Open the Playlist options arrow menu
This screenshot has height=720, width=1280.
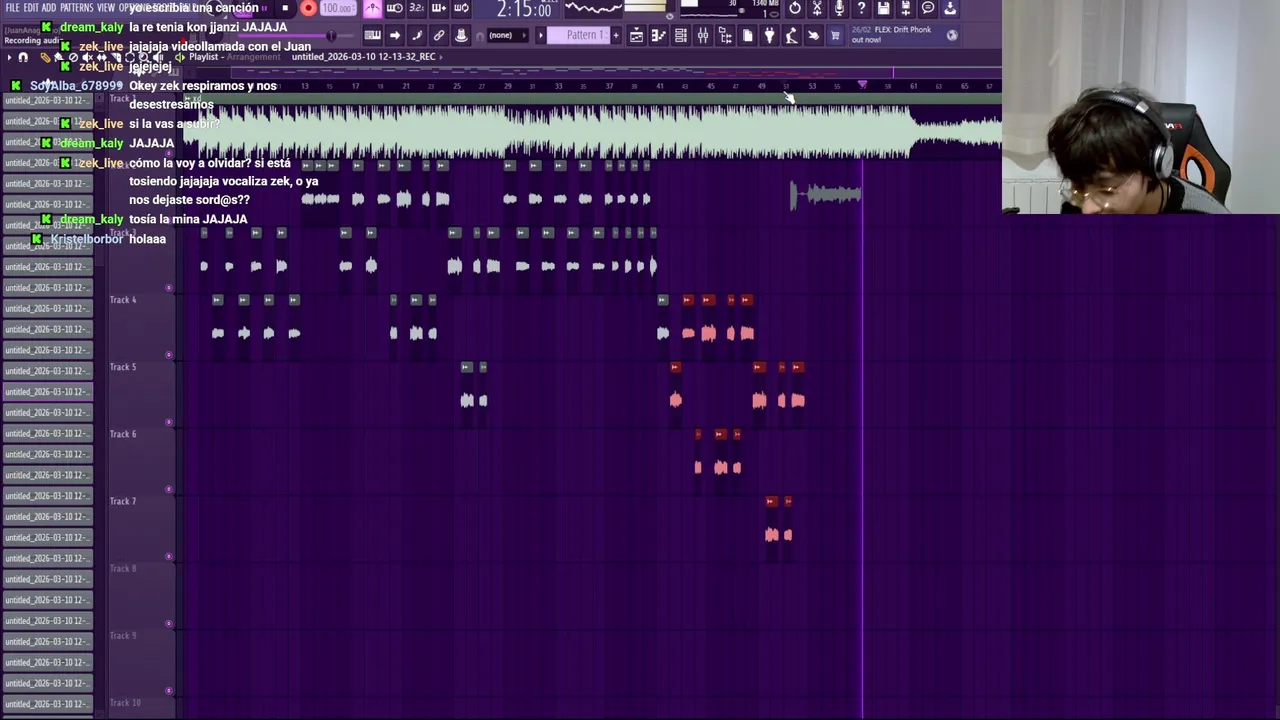point(9,58)
